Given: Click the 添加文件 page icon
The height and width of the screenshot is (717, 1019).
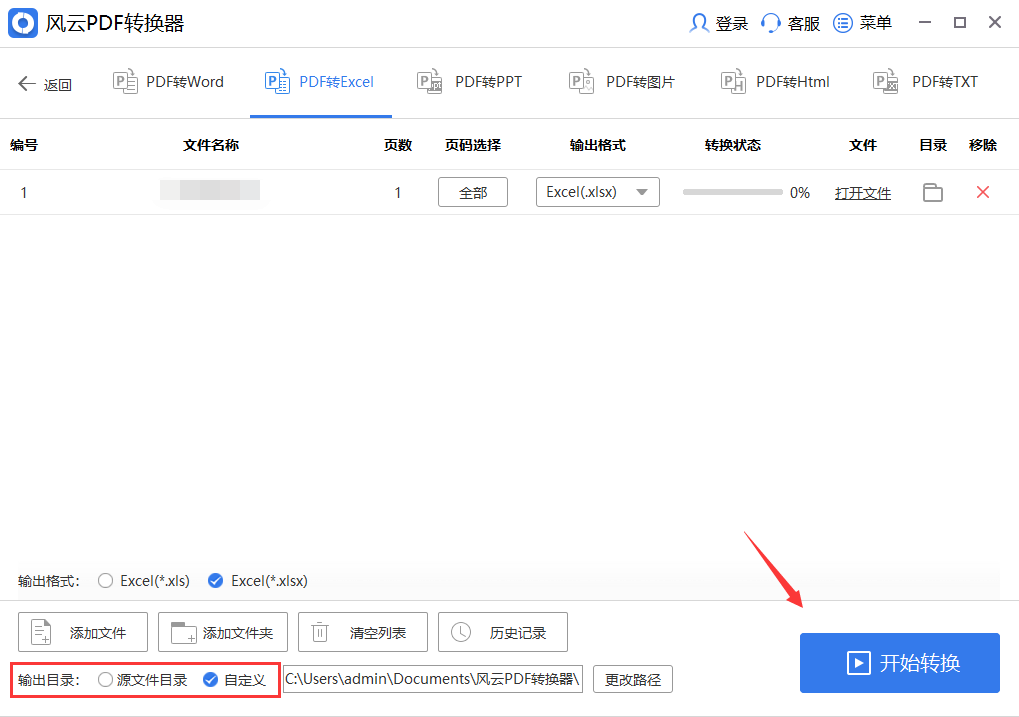Looking at the screenshot, I should (x=42, y=632).
